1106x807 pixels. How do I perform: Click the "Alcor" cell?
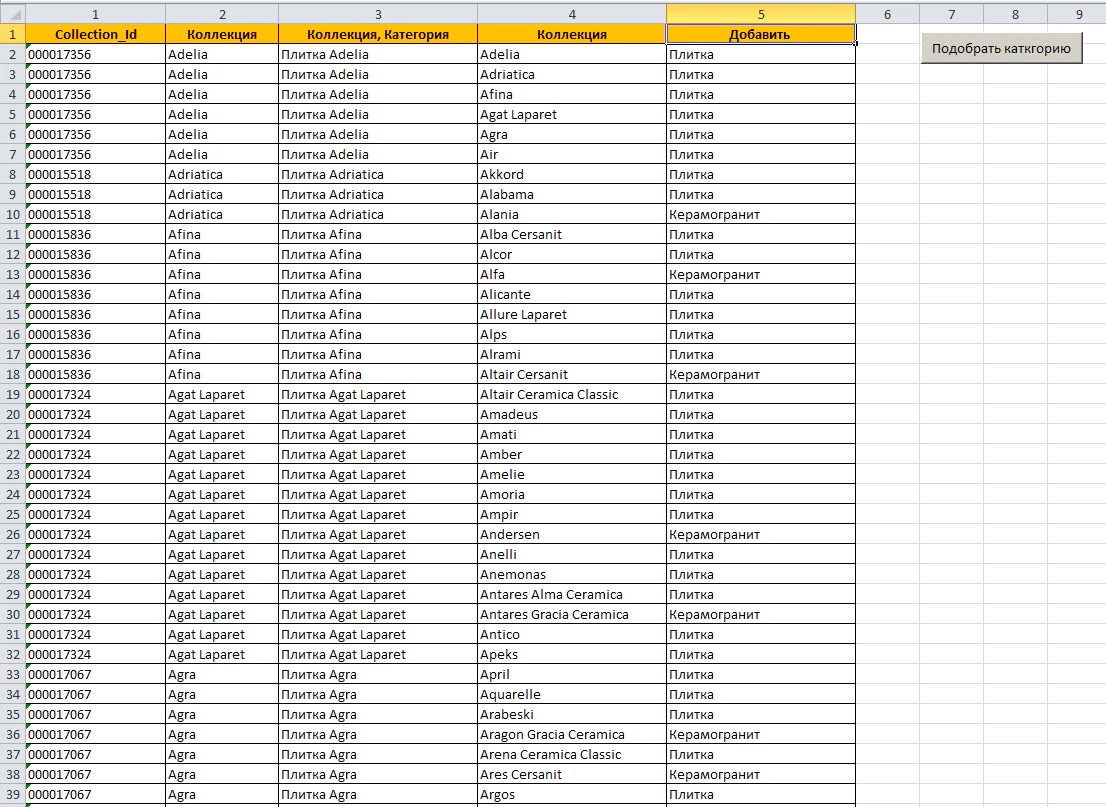click(x=572, y=254)
